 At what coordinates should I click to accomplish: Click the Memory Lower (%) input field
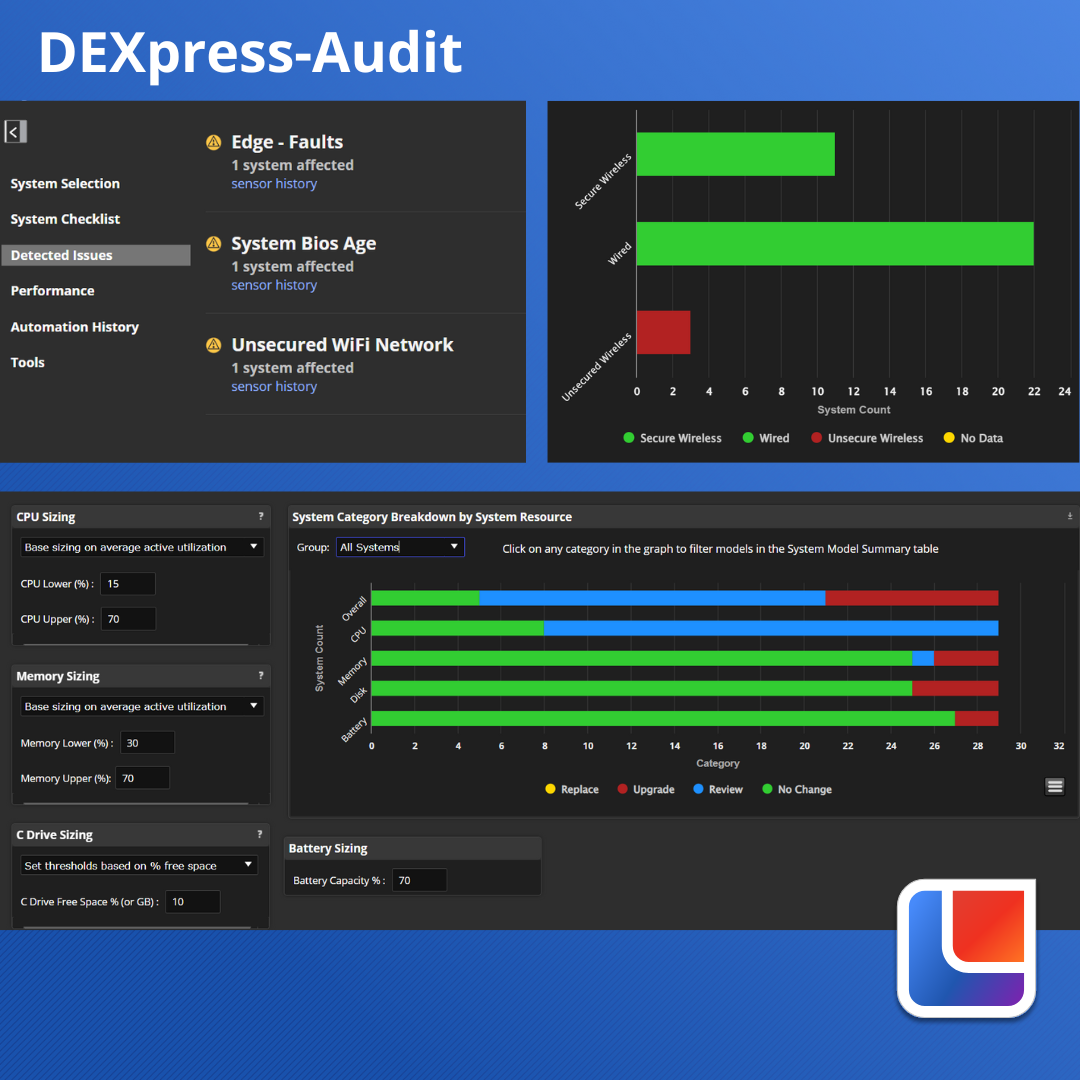tap(147, 742)
